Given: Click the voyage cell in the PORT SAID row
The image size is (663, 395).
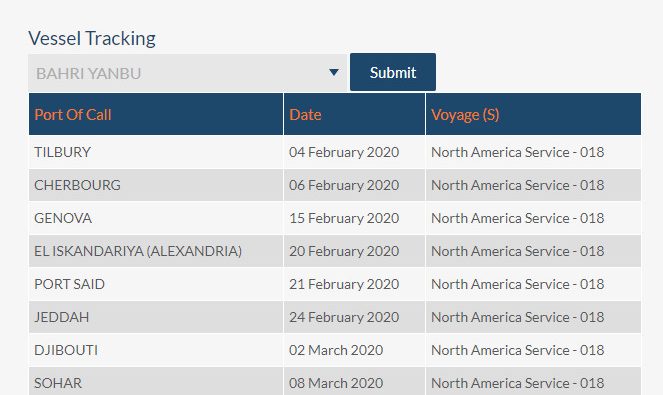Looking at the screenshot, I should (x=534, y=284).
